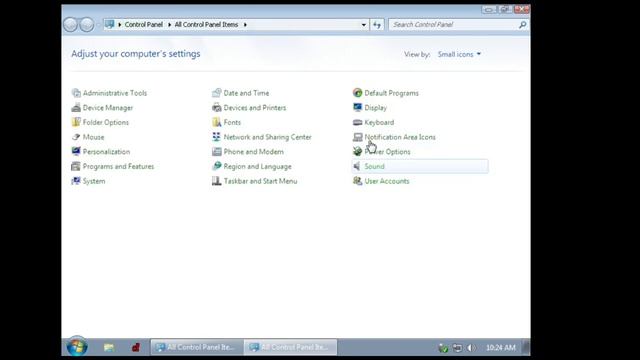This screenshot has height=360, width=640.
Task: Open the User Accounts icon
Action: click(x=358, y=181)
